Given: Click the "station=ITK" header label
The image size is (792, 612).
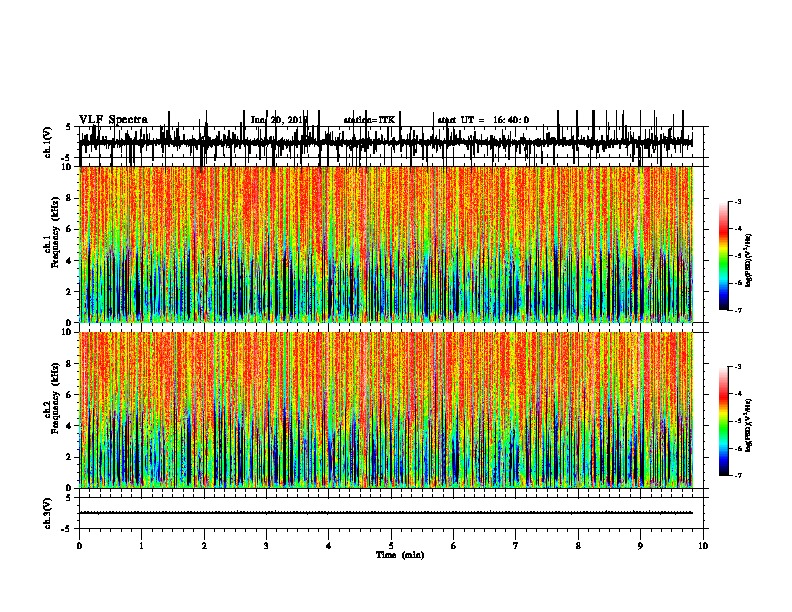Looking at the screenshot, I should coord(369,120).
